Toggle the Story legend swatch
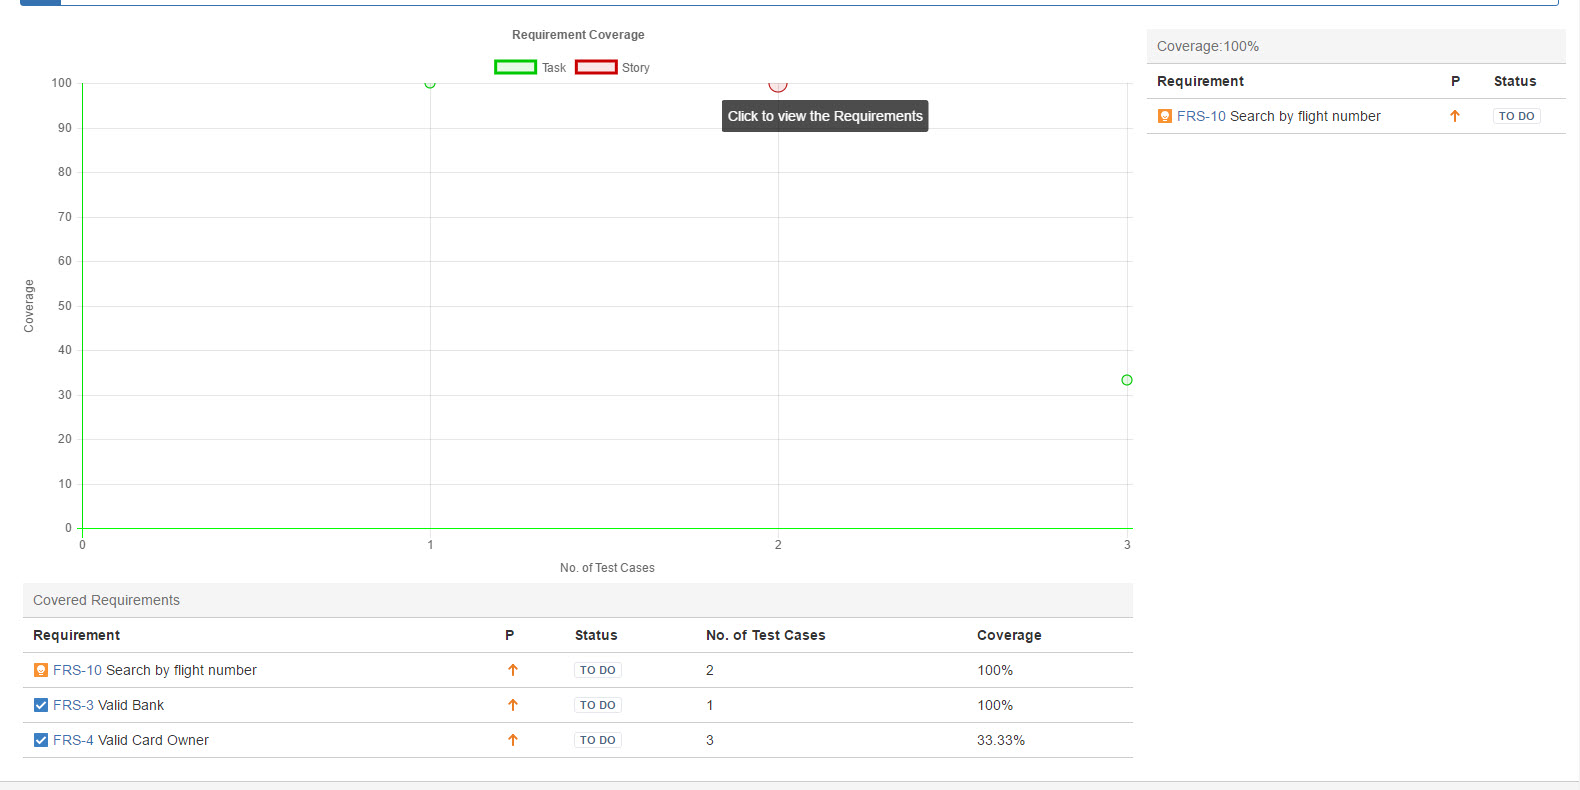1580x790 pixels. point(596,67)
